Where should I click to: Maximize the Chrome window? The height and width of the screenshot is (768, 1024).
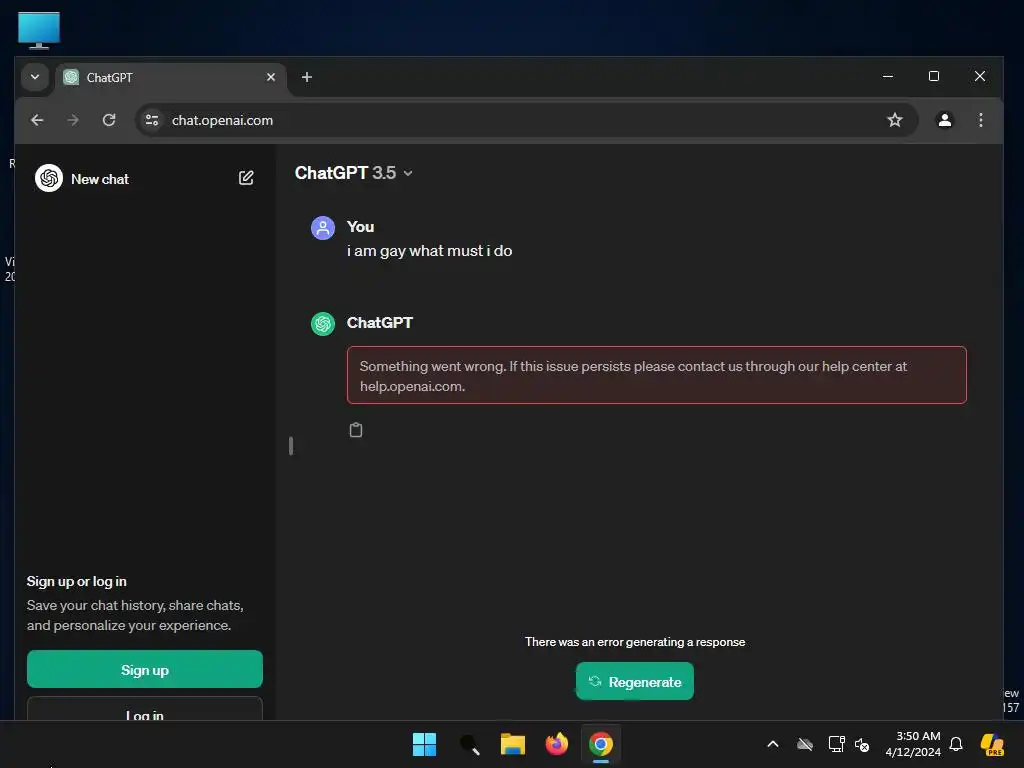click(934, 76)
